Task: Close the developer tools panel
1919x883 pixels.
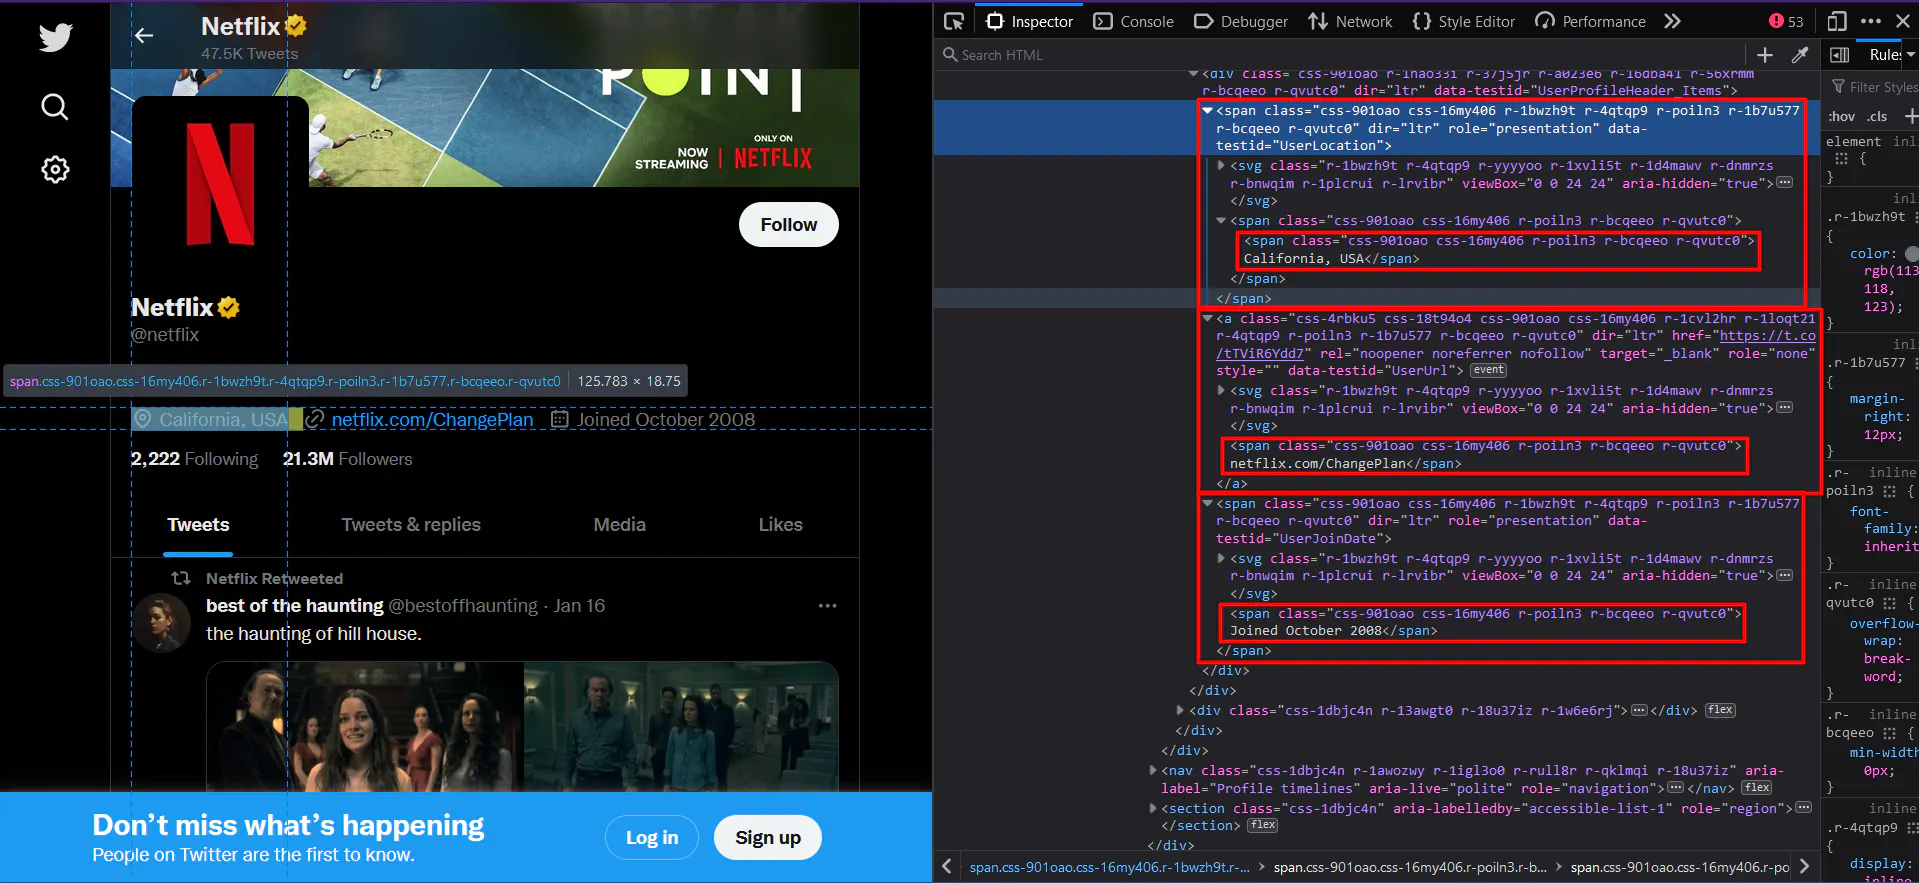Action: pyautogui.click(x=1903, y=21)
